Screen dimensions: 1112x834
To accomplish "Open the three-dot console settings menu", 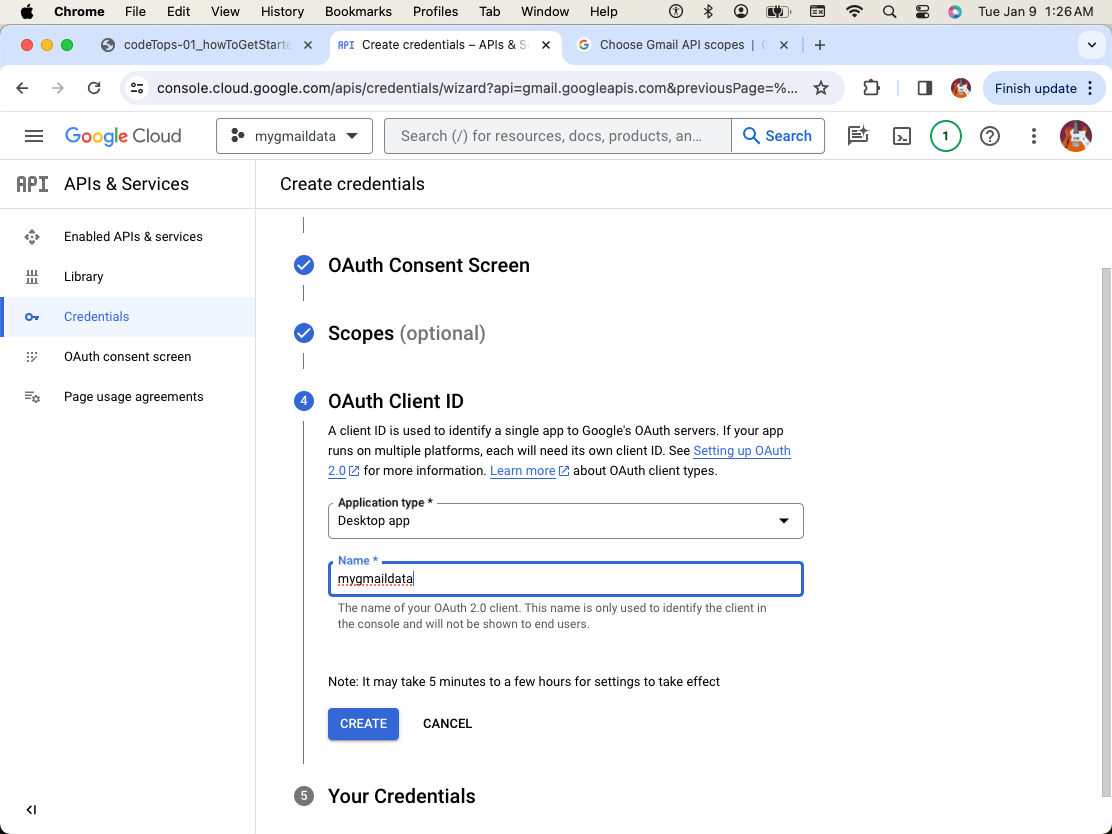I will pos(1033,136).
